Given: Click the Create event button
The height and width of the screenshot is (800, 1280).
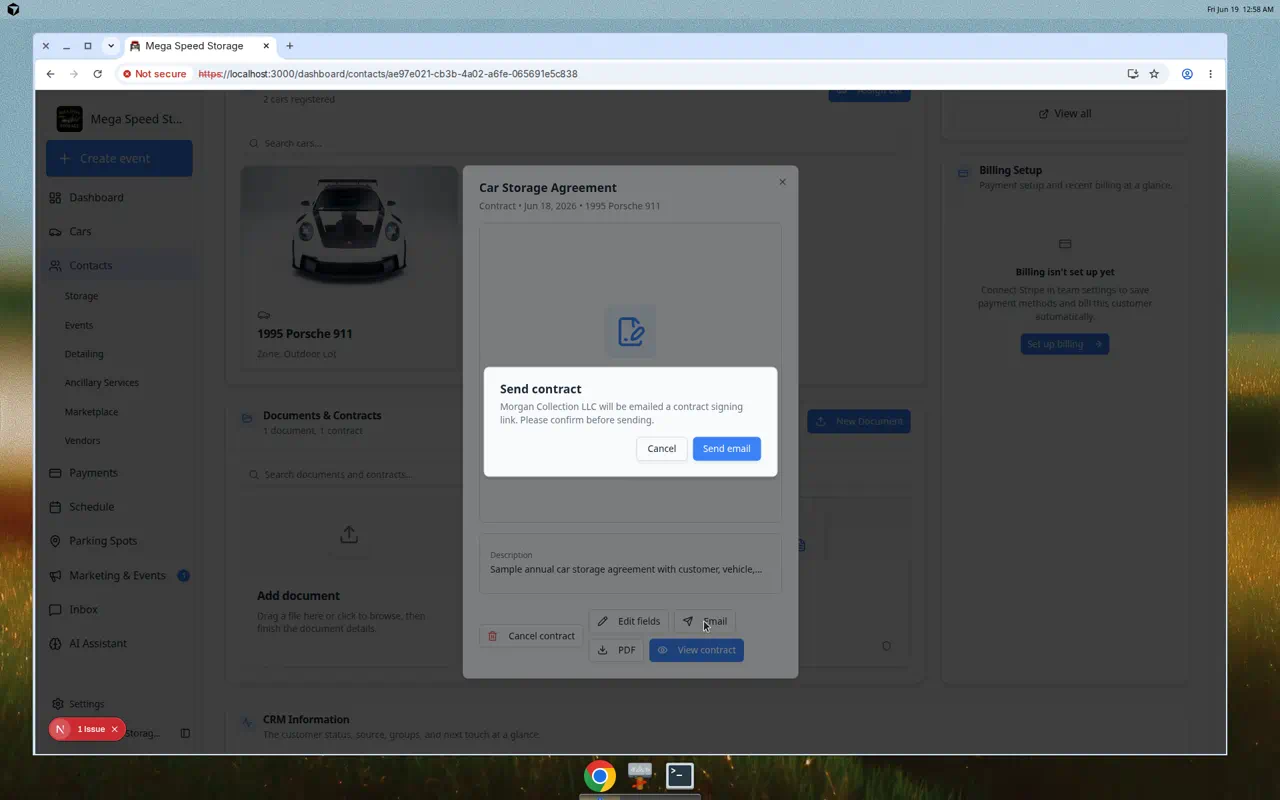Looking at the screenshot, I should tap(119, 158).
